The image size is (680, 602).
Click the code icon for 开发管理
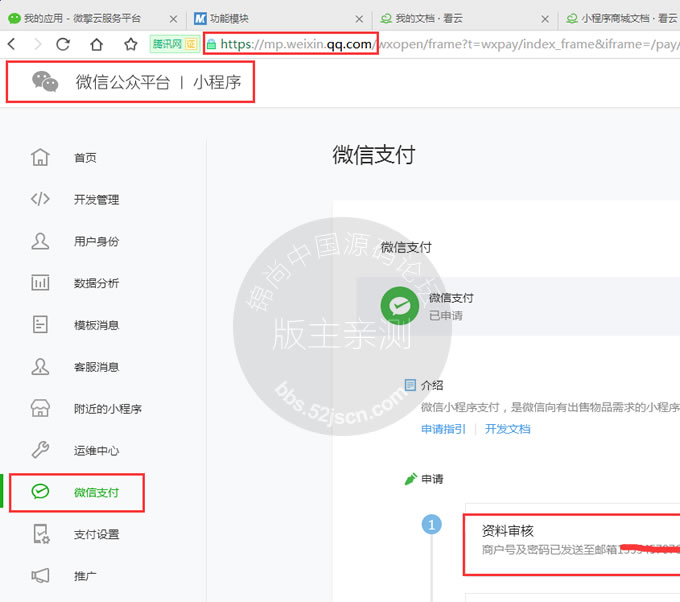[x=40, y=199]
